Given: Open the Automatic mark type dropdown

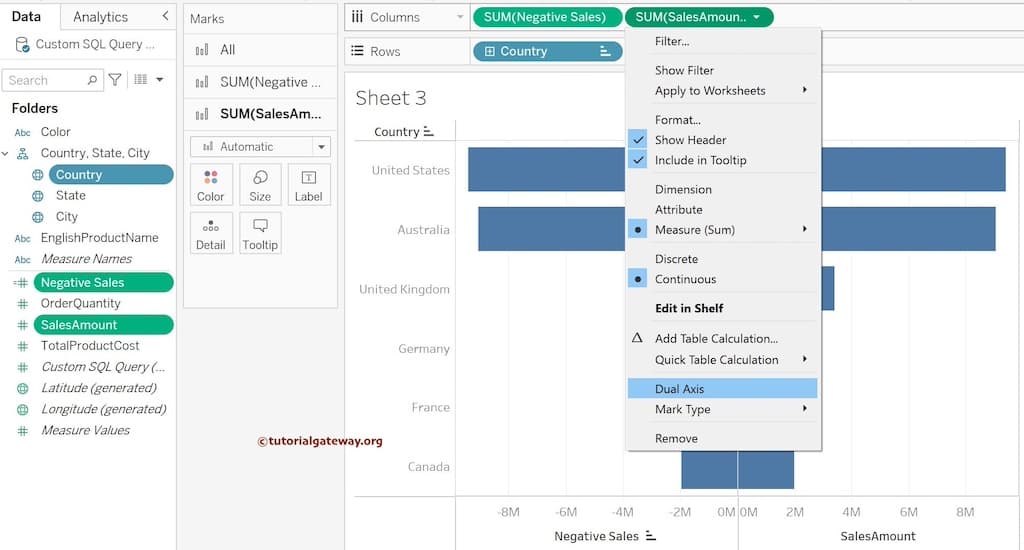Looking at the screenshot, I should (321, 147).
